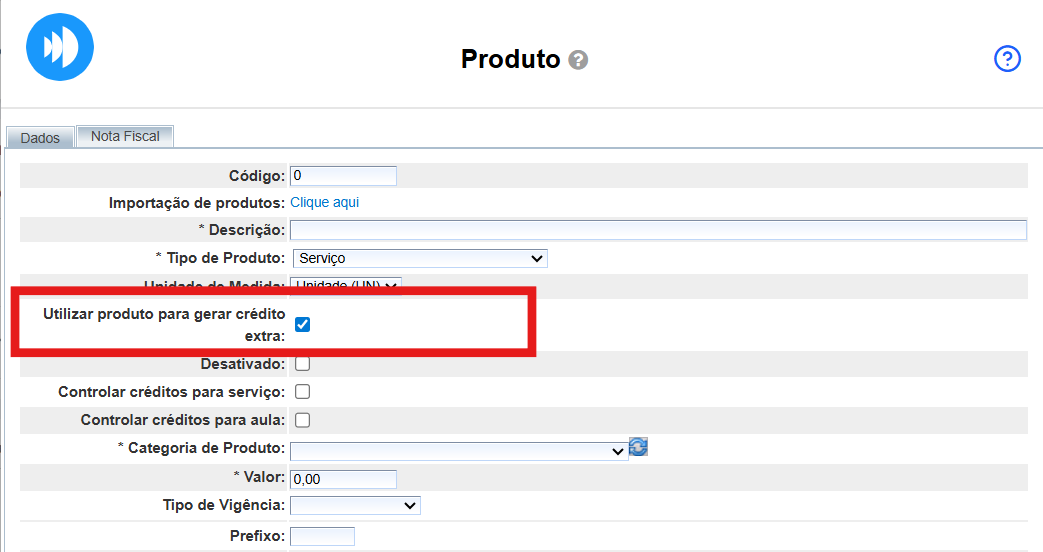Select the Prefixo input box
The height and width of the screenshot is (552, 1043).
pos(322,537)
